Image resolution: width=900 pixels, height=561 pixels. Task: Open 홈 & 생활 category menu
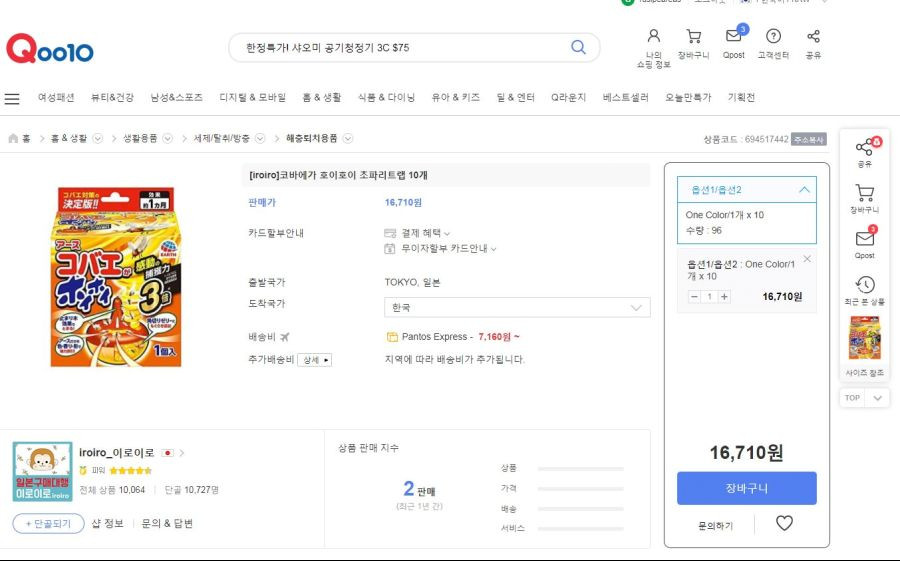[x=322, y=98]
